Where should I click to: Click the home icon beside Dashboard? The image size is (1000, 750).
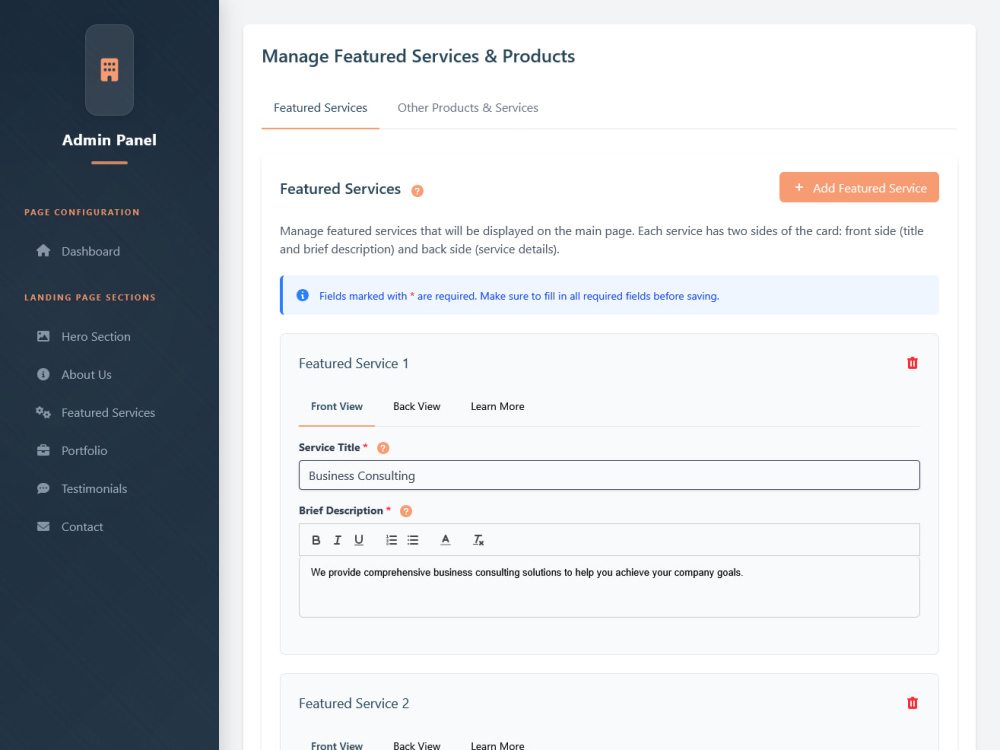43,251
